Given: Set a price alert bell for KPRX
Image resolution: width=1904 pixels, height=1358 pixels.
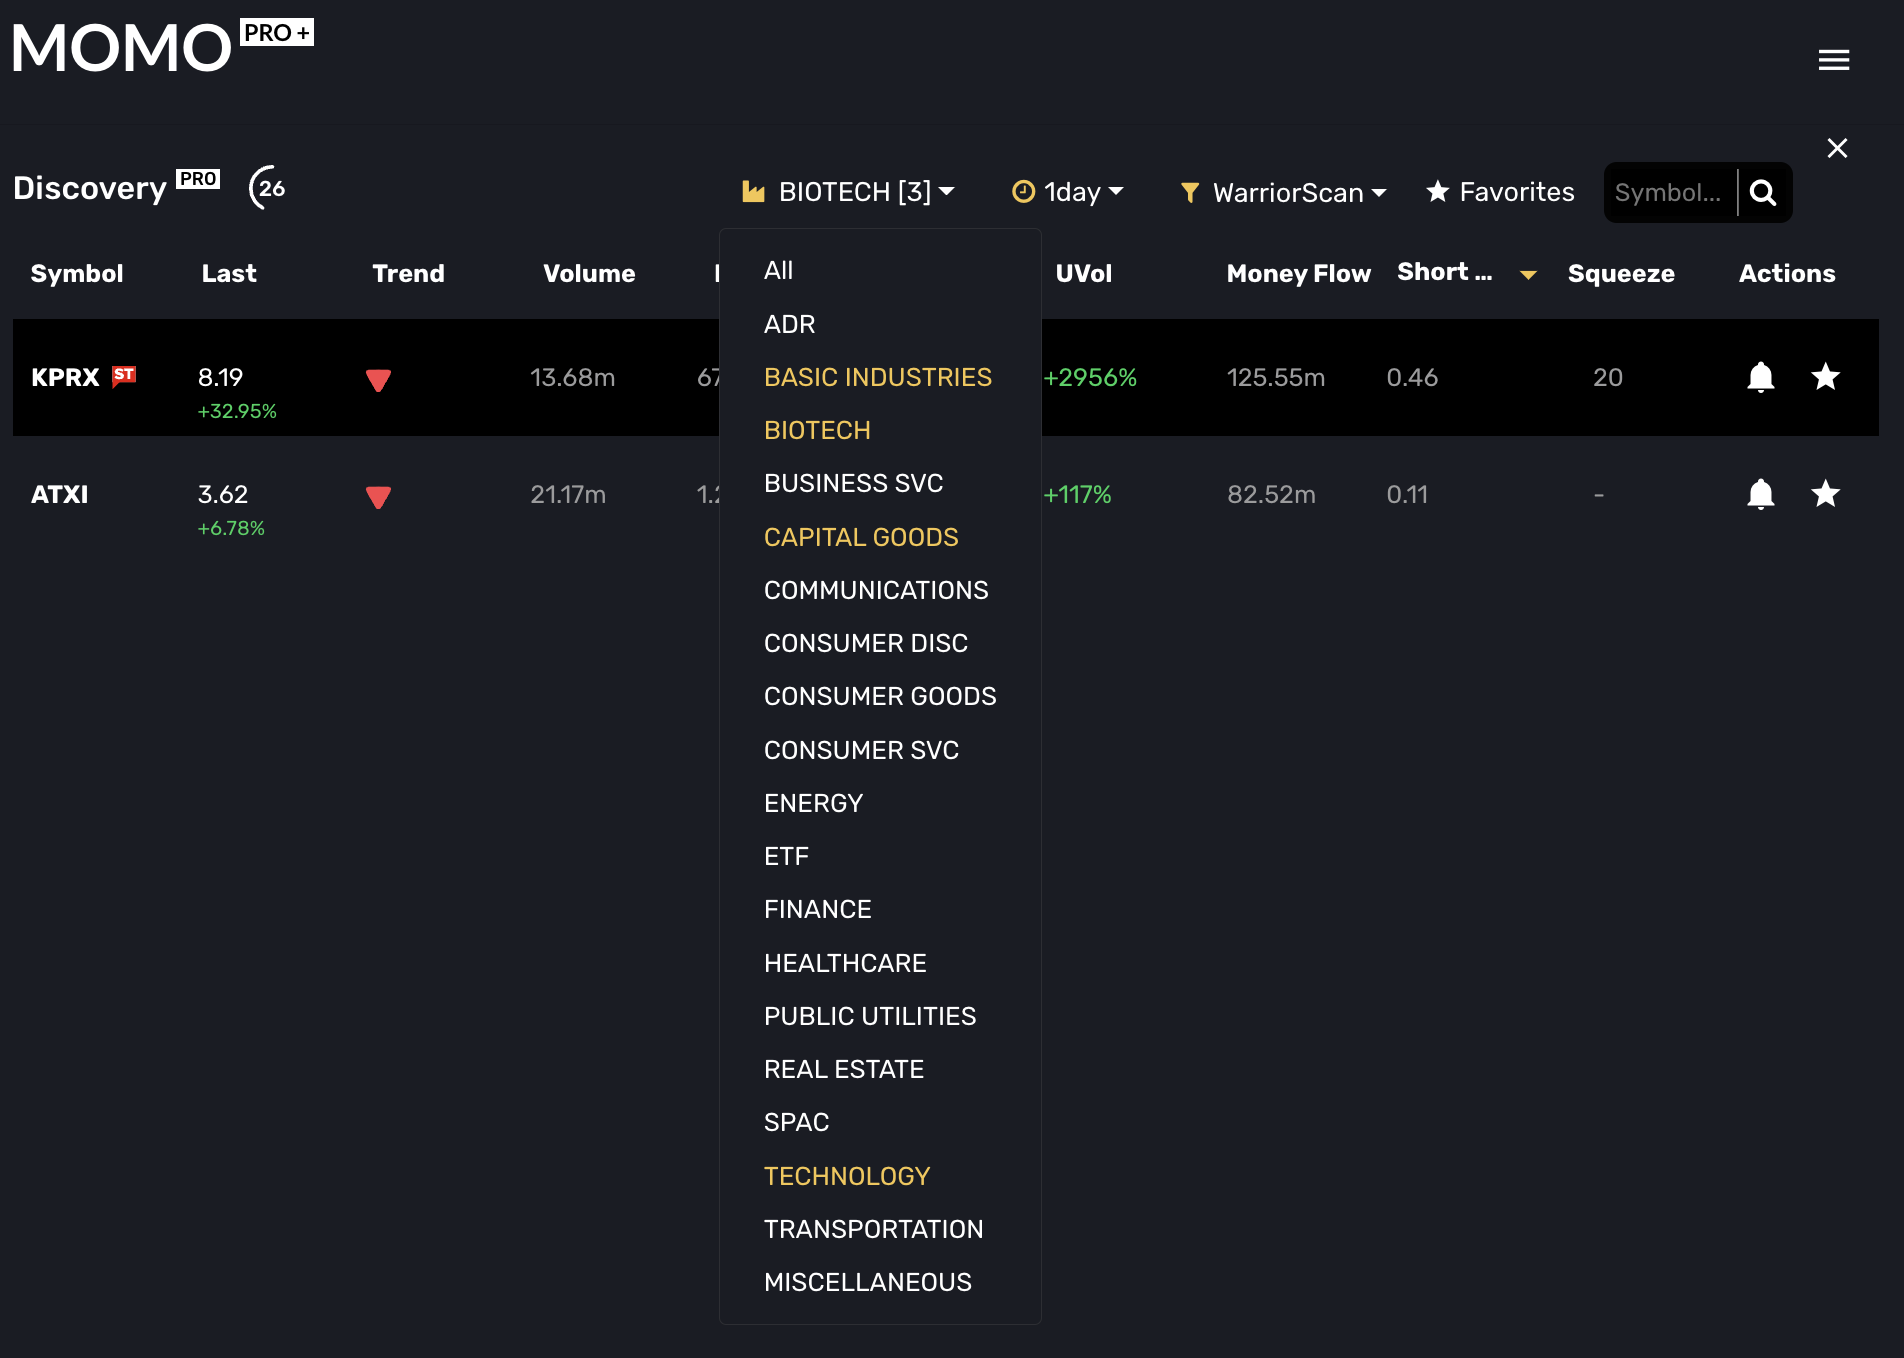Looking at the screenshot, I should tap(1761, 377).
